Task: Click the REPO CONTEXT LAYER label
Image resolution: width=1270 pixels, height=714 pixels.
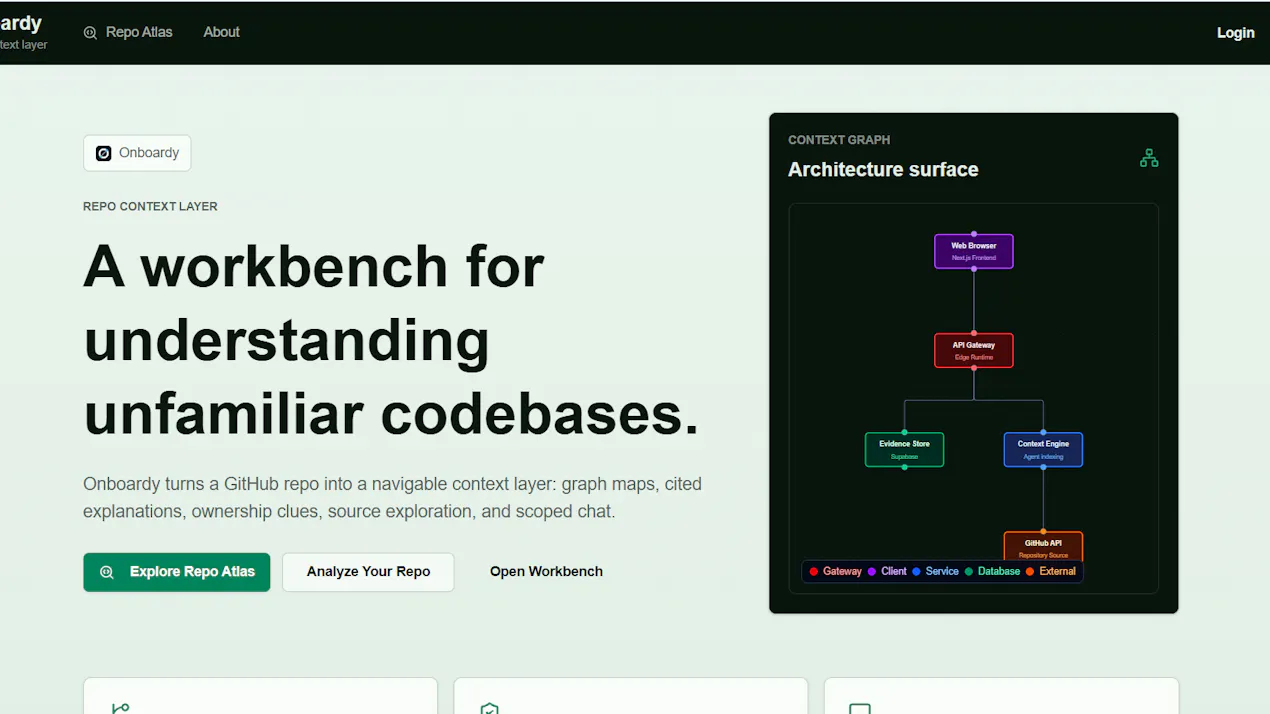Action: pos(150,207)
